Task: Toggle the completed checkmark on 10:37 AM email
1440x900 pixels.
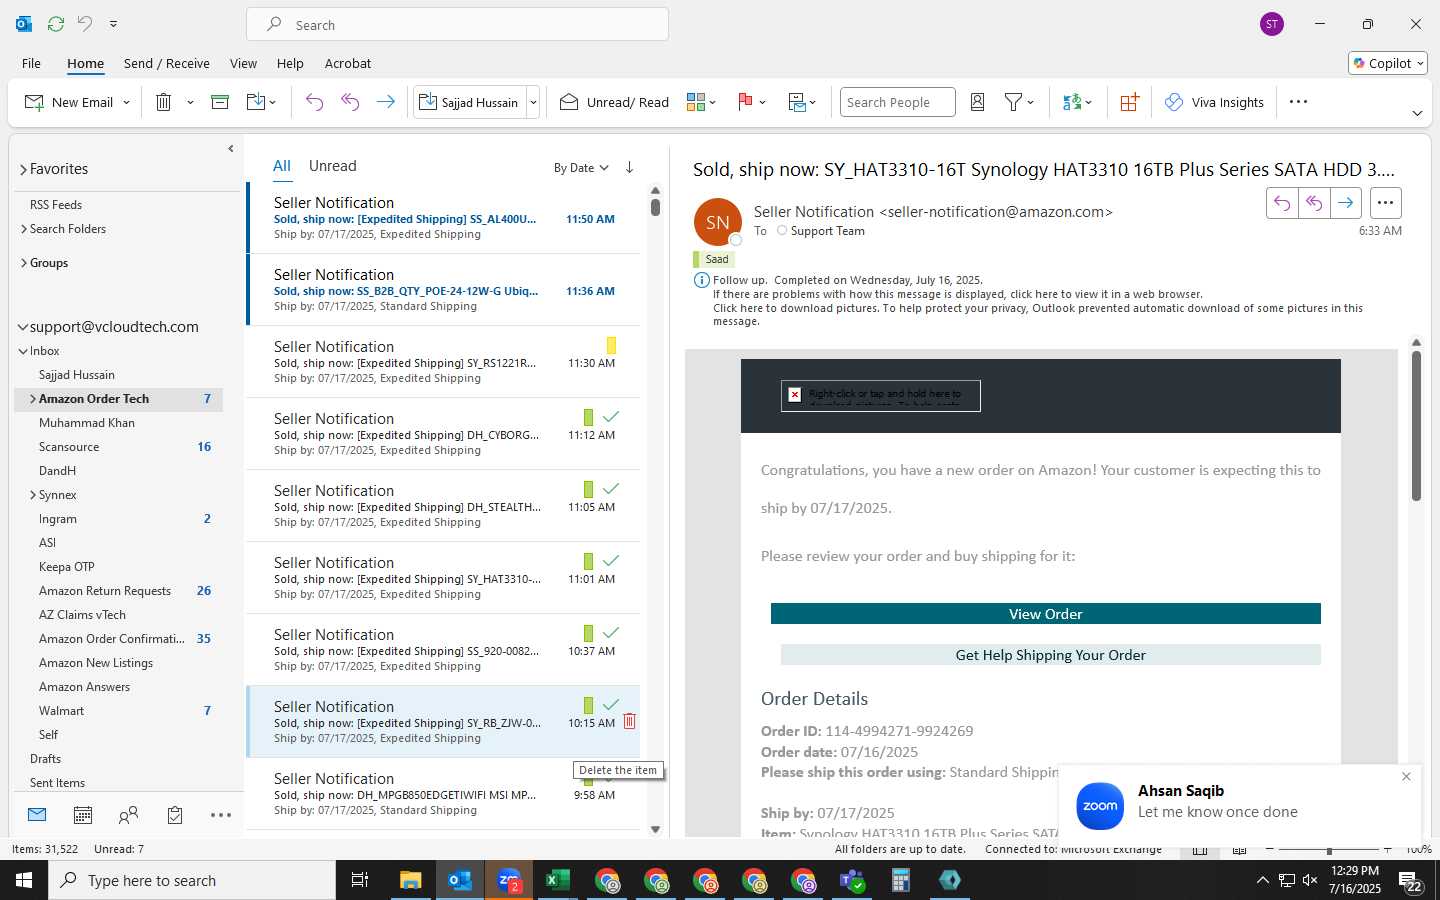Action: click(611, 632)
